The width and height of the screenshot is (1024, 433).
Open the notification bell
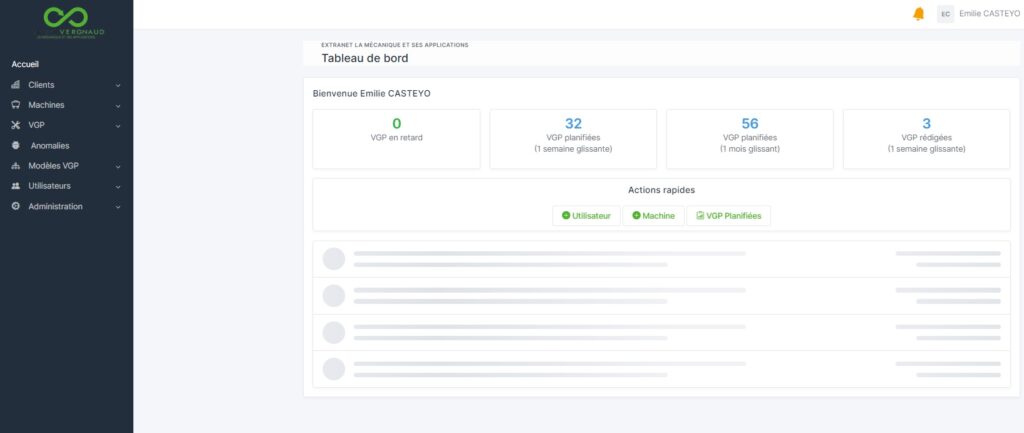tap(918, 14)
